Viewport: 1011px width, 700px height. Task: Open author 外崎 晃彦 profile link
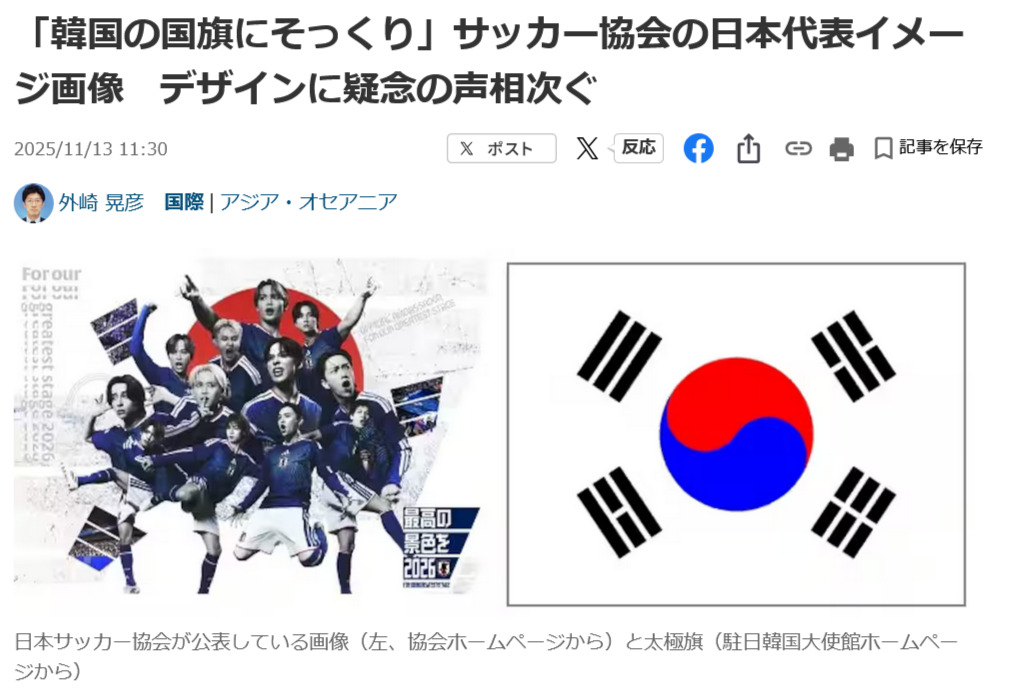tap(101, 202)
